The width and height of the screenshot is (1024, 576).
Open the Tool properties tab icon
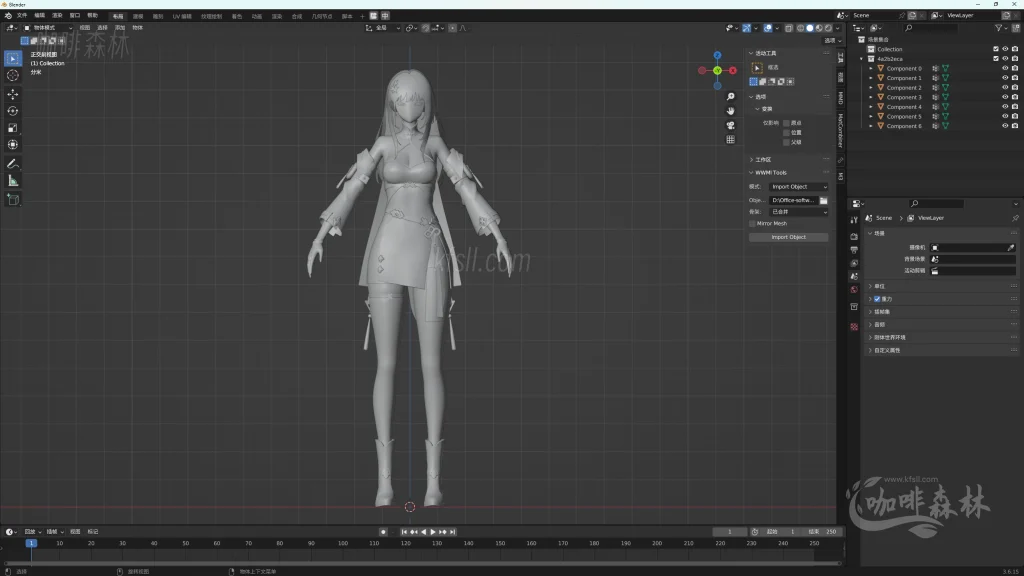coord(854,220)
